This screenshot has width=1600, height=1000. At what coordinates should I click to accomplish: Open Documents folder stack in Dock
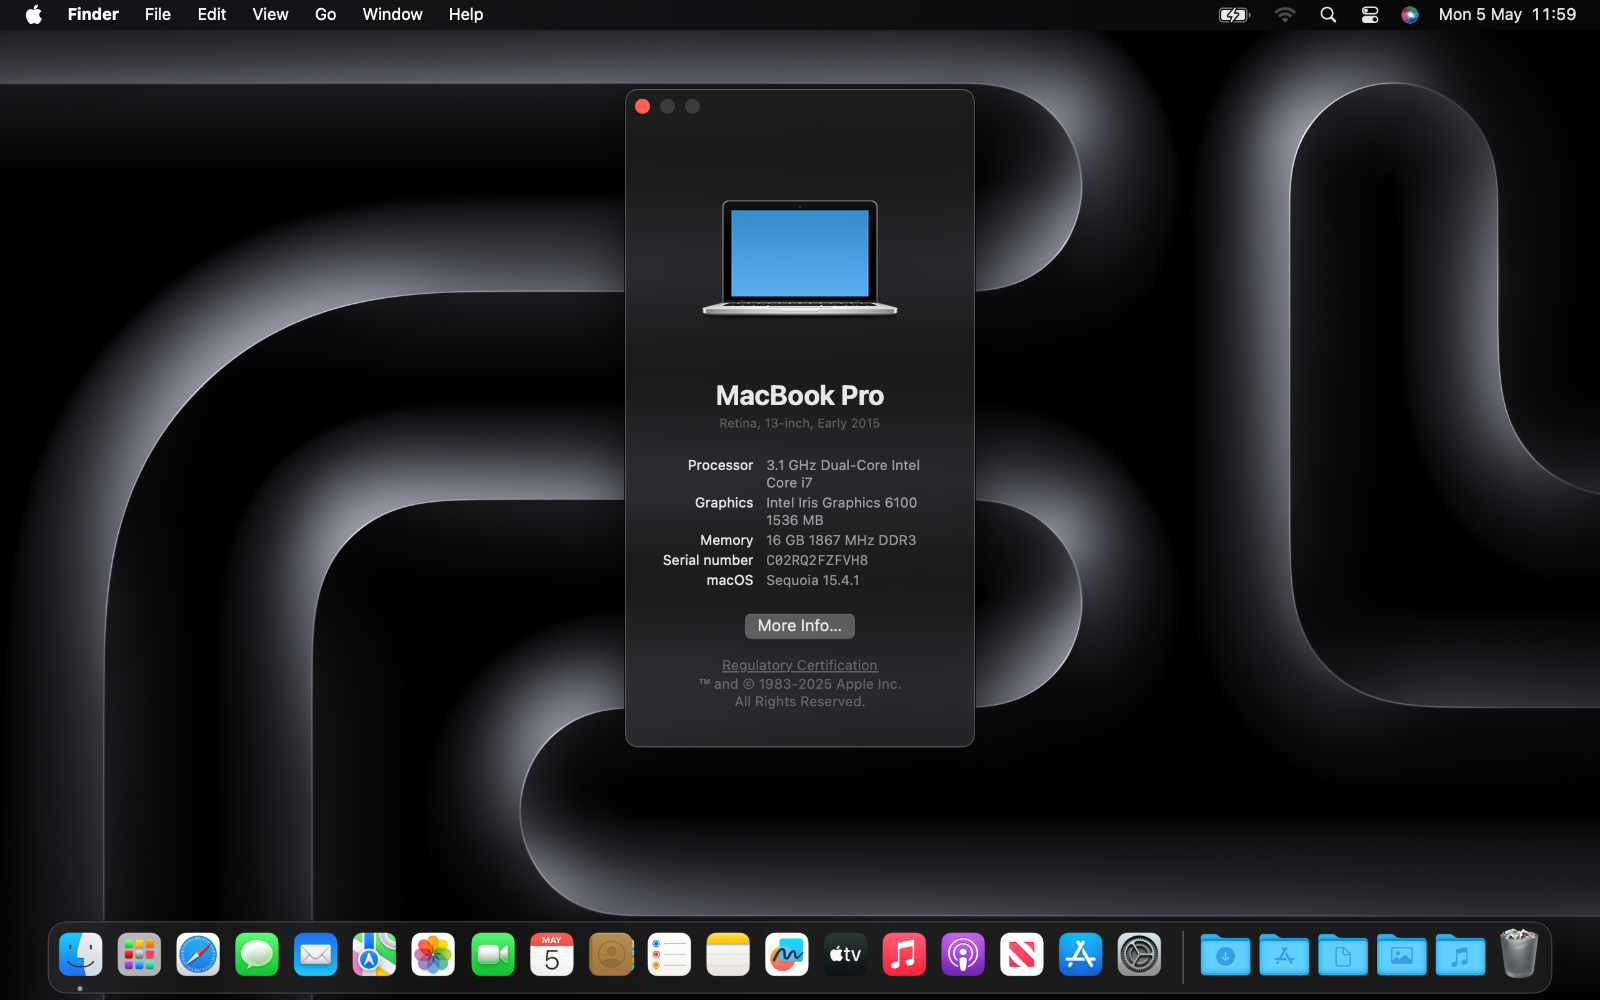pos(1343,955)
